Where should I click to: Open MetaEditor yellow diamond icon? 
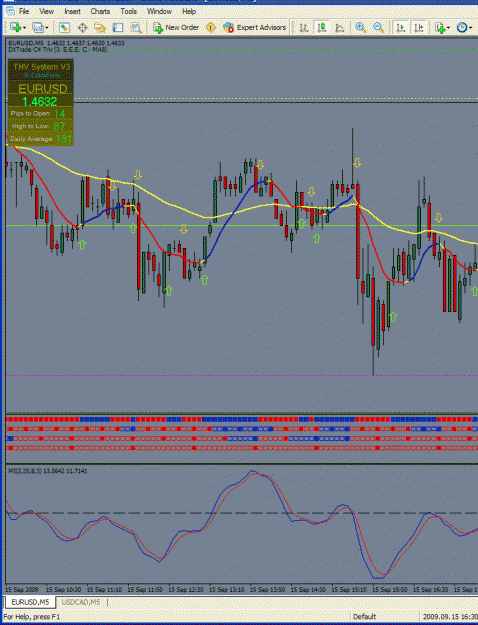pyautogui.click(x=210, y=28)
